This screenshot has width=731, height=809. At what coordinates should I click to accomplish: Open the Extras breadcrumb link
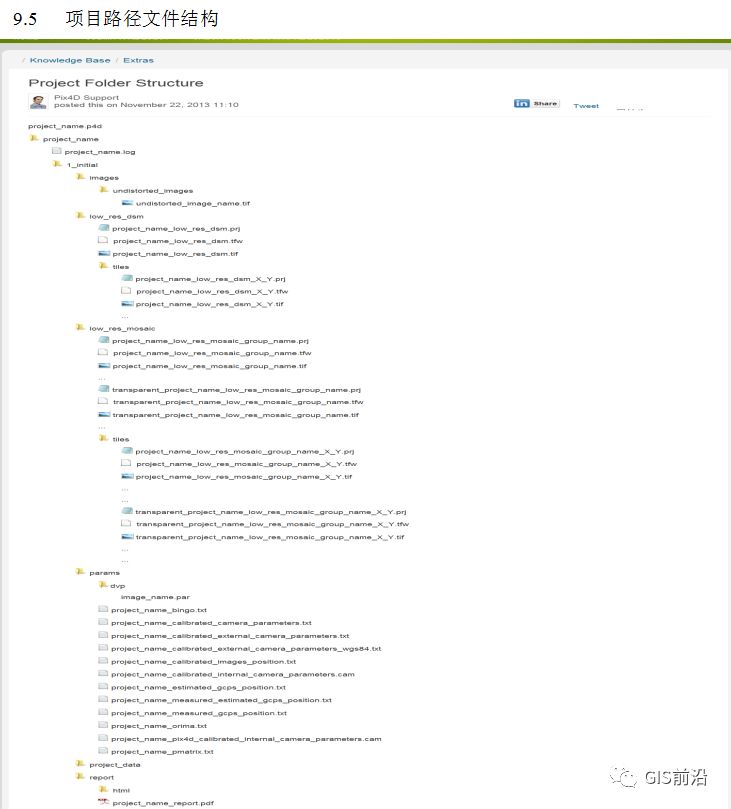[138, 60]
